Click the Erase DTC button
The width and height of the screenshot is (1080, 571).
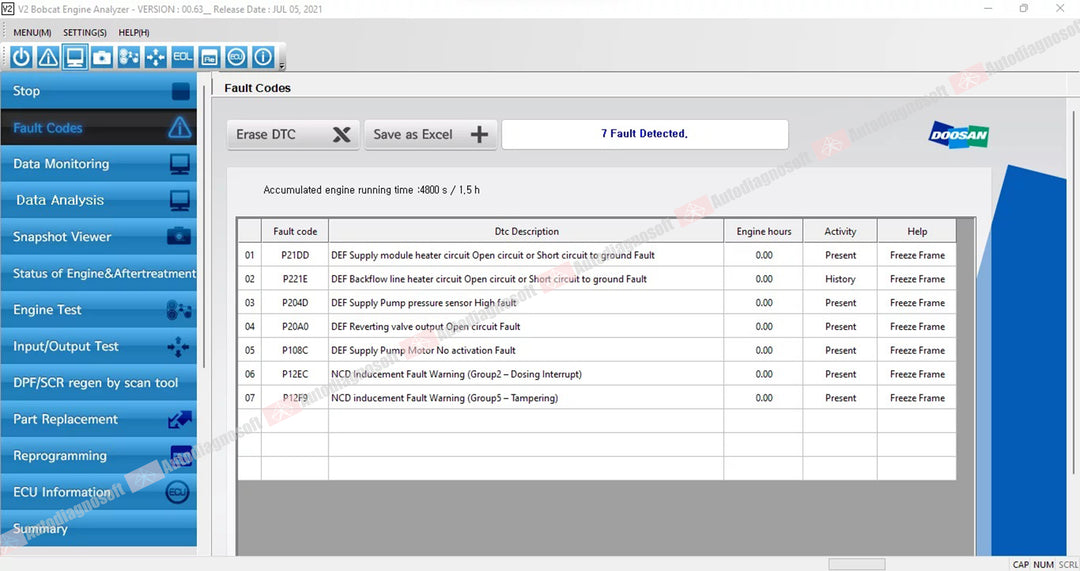pos(293,134)
